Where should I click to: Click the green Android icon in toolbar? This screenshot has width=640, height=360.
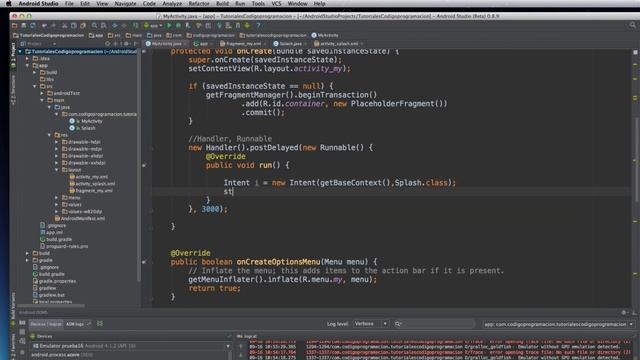point(248,25)
